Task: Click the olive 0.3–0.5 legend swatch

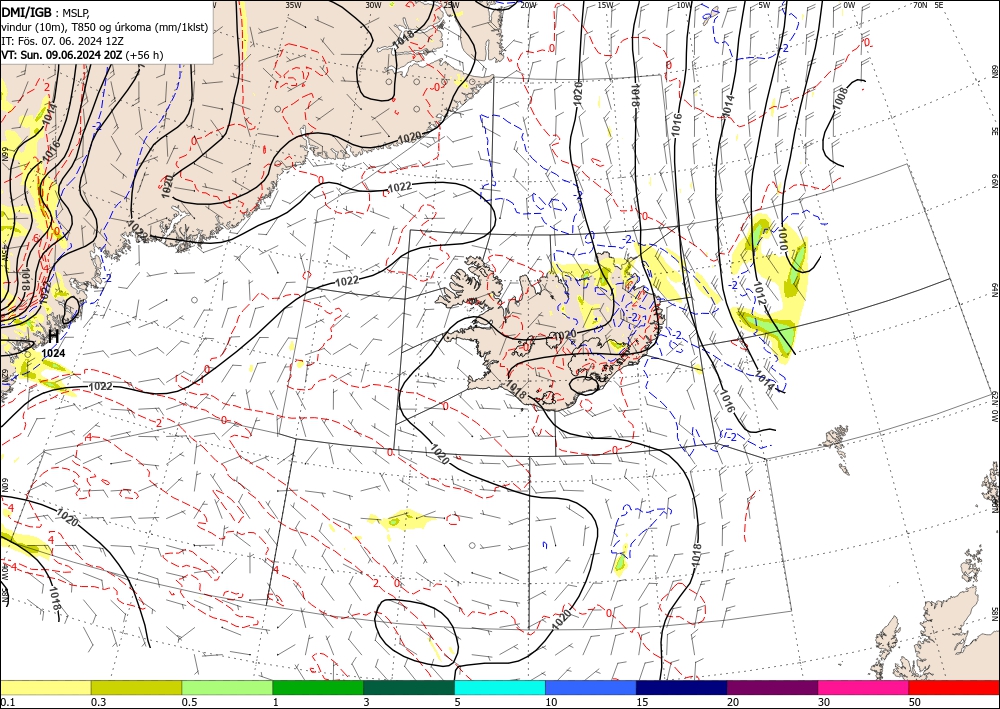Action: point(136,687)
